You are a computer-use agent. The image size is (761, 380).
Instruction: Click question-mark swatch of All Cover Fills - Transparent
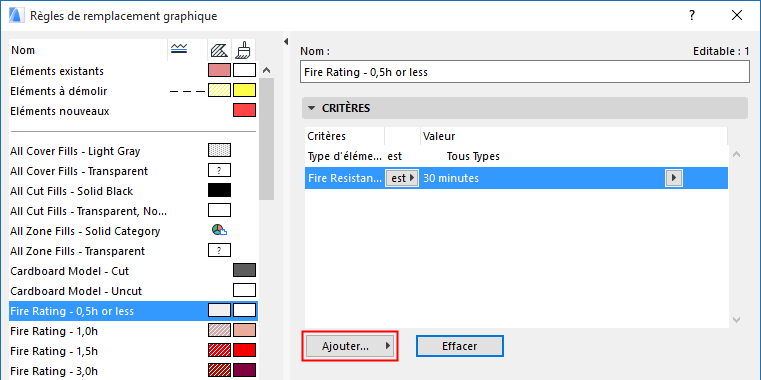tap(219, 170)
